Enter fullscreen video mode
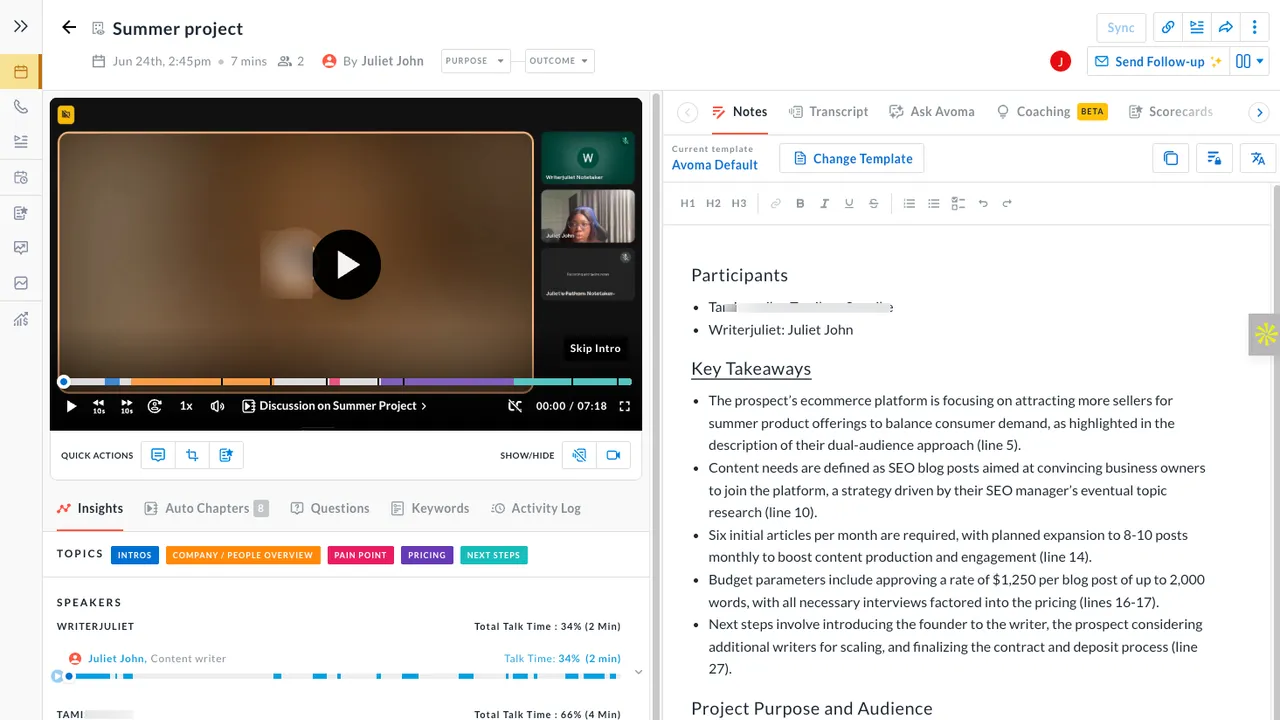Viewport: 1280px width, 720px height. 625,406
